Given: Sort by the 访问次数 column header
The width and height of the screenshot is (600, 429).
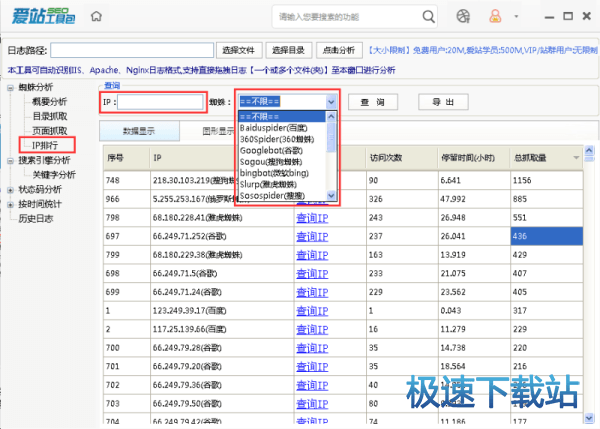Looking at the screenshot, I should click(x=402, y=158).
